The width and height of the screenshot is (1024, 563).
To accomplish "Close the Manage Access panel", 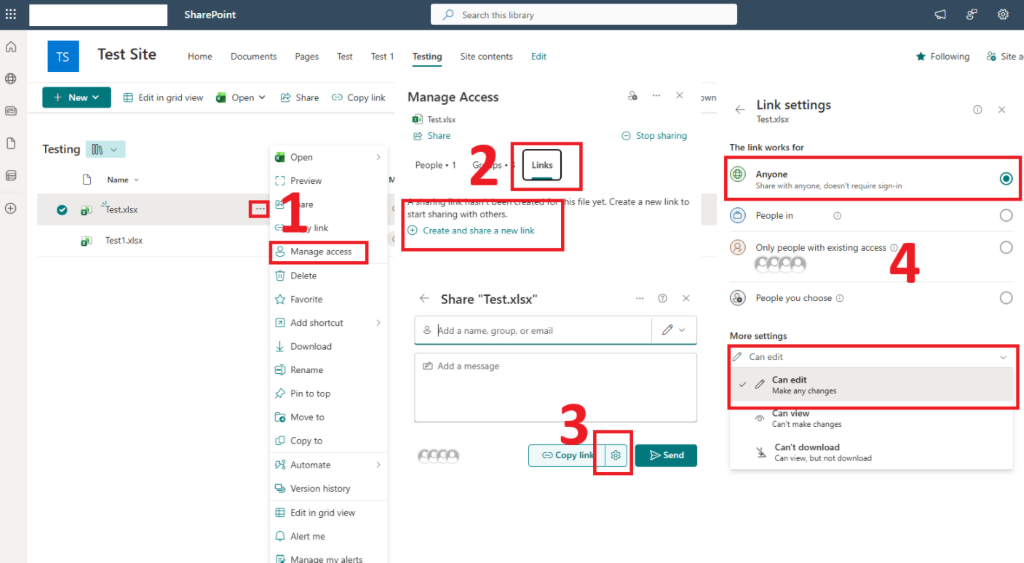I will coord(679,95).
